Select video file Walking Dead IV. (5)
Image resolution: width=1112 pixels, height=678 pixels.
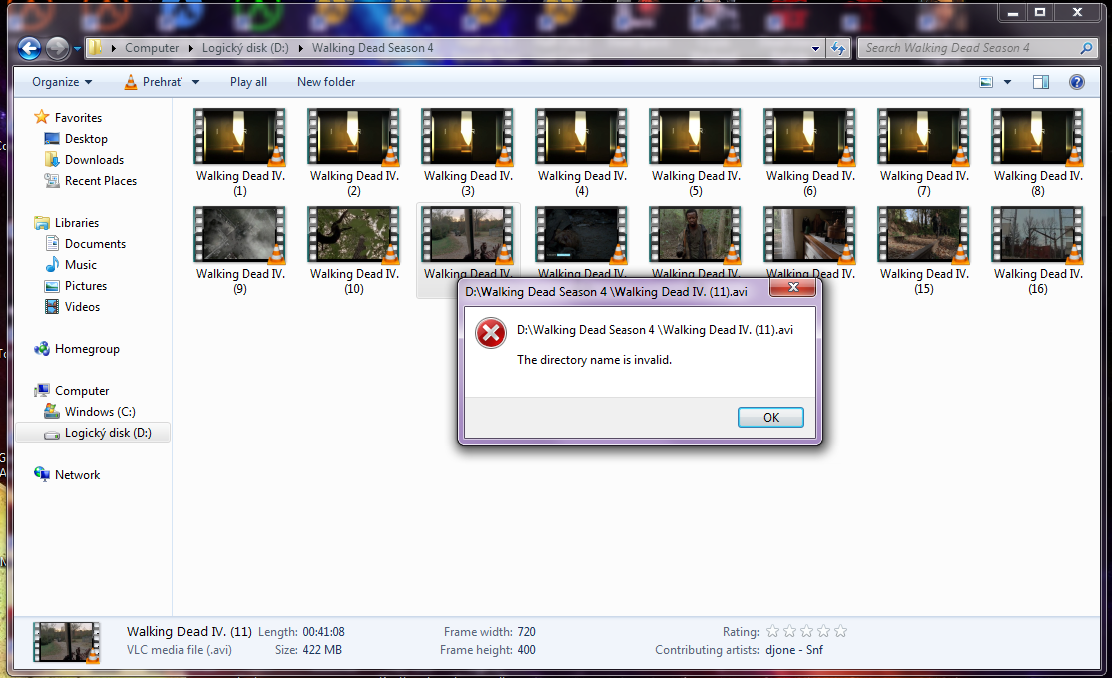696,152
